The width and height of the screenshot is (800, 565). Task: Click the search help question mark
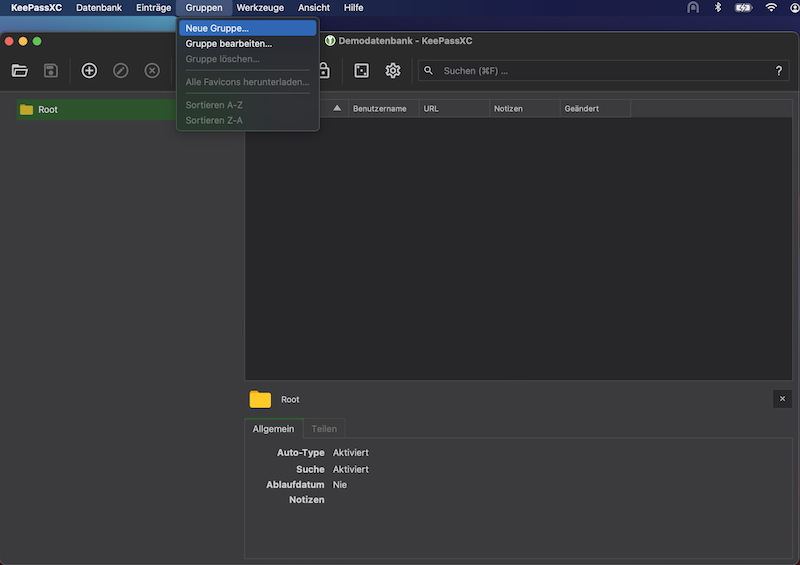pyautogui.click(x=779, y=71)
